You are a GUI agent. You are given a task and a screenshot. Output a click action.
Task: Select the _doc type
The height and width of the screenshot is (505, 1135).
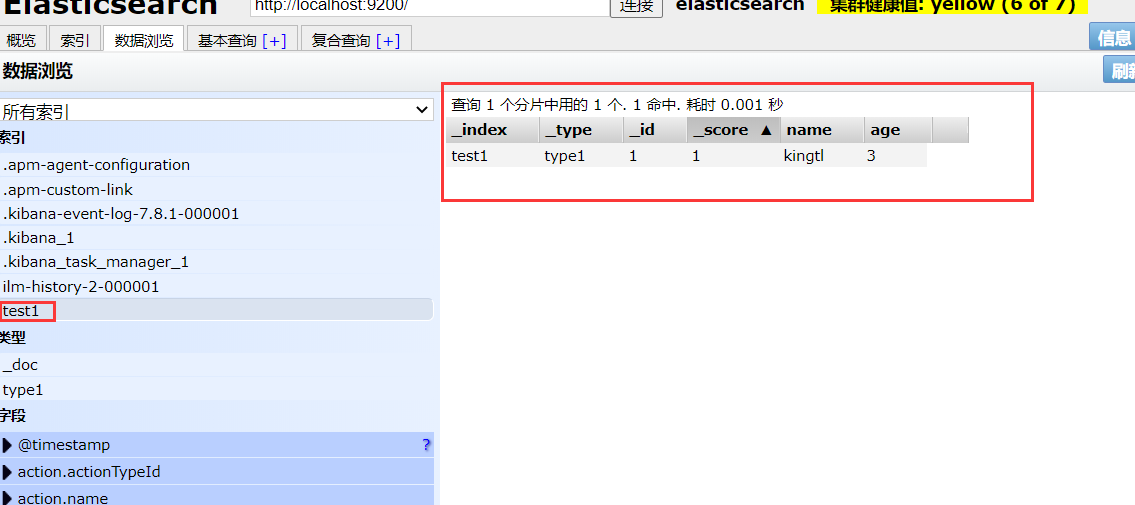click(x=216, y=365)
